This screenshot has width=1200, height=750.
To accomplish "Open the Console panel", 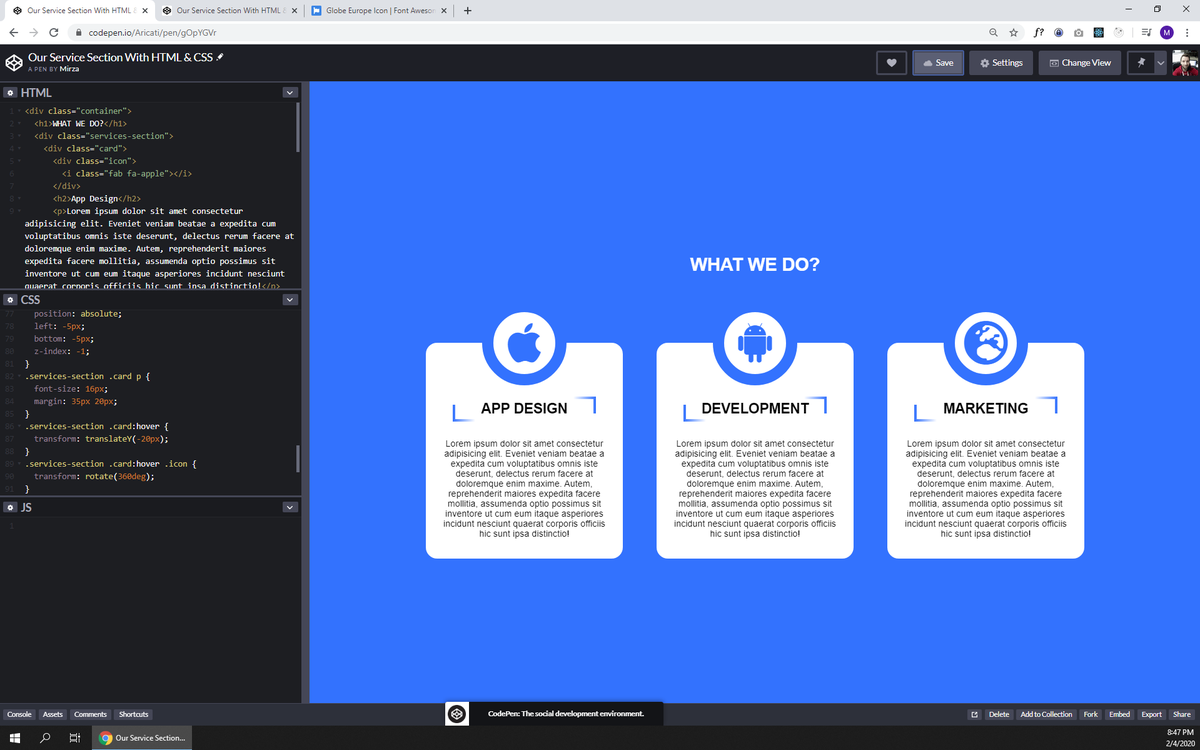I will point(19,714).
